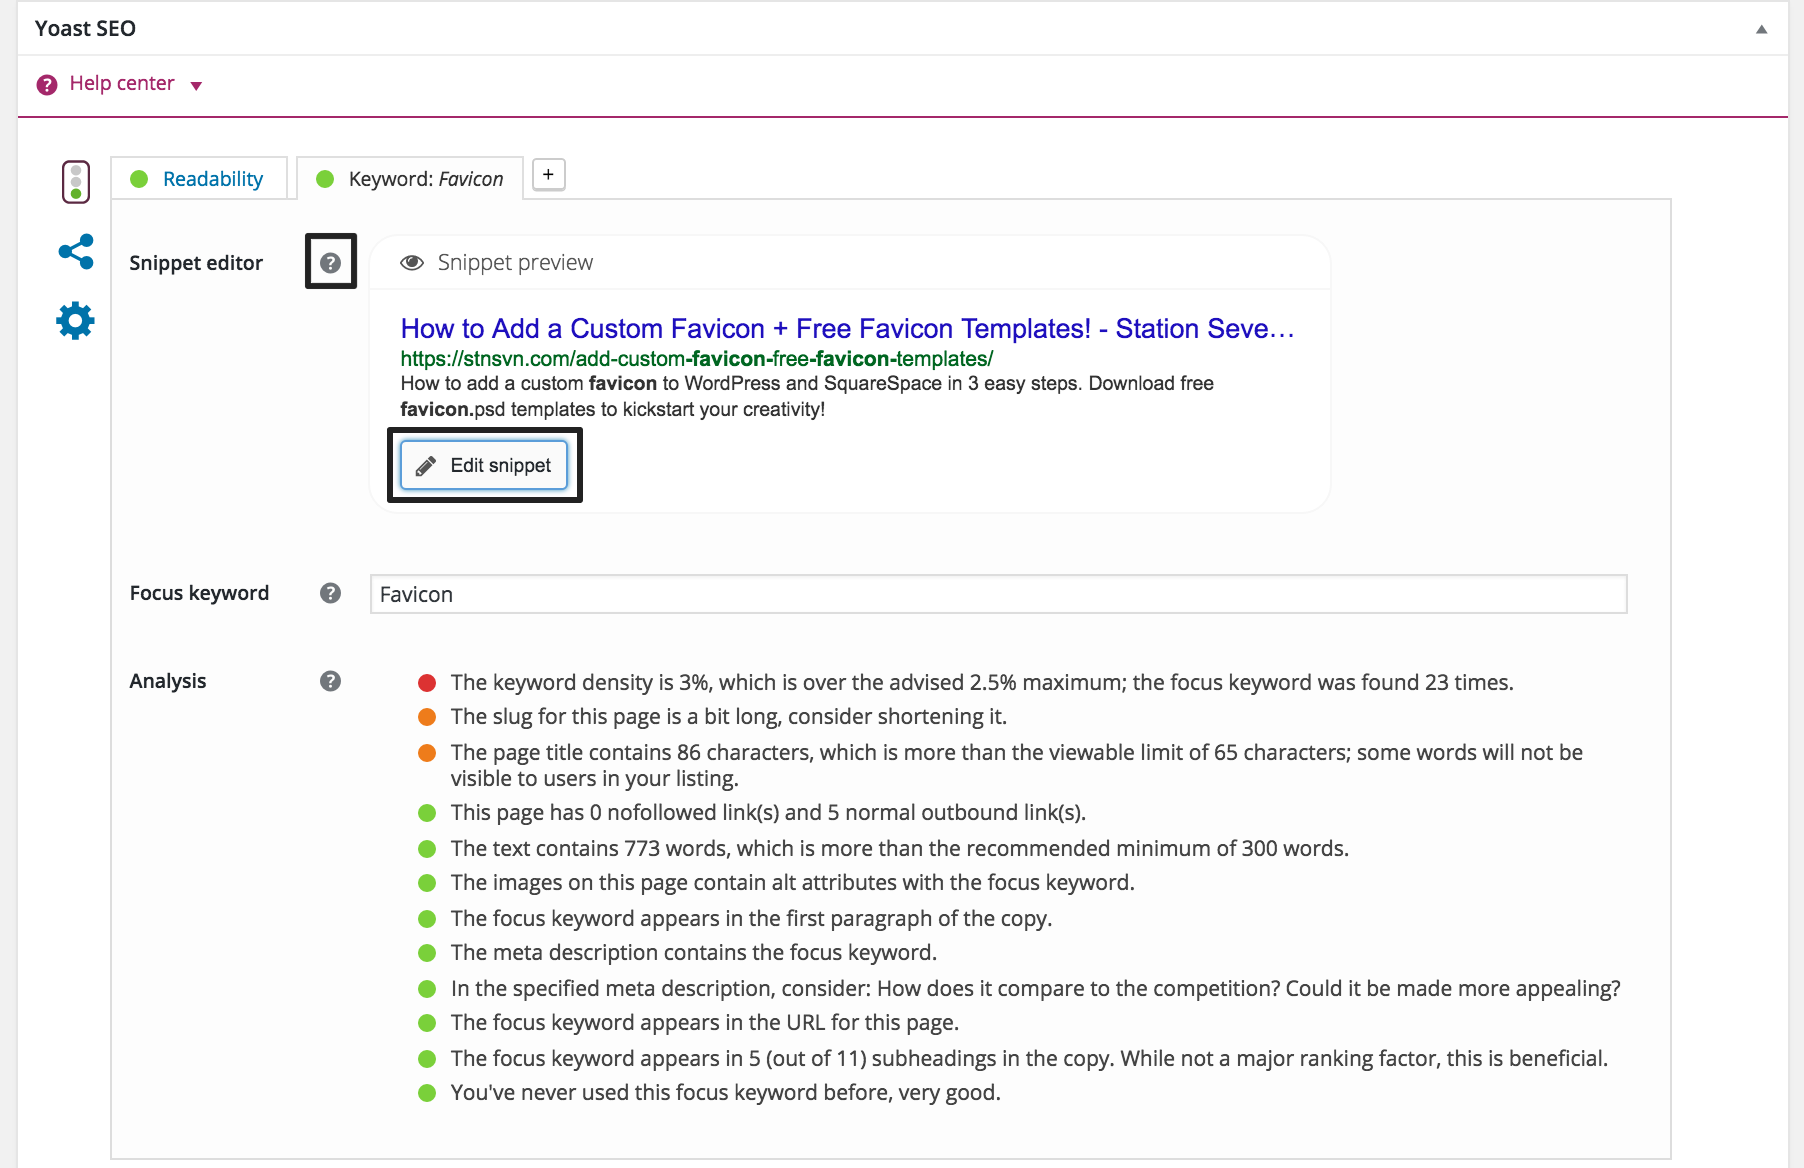The height and width of the screenshot is (1168, 1804).
Task: Click the slug is a bit long text
Action: [x=729, y=716]
